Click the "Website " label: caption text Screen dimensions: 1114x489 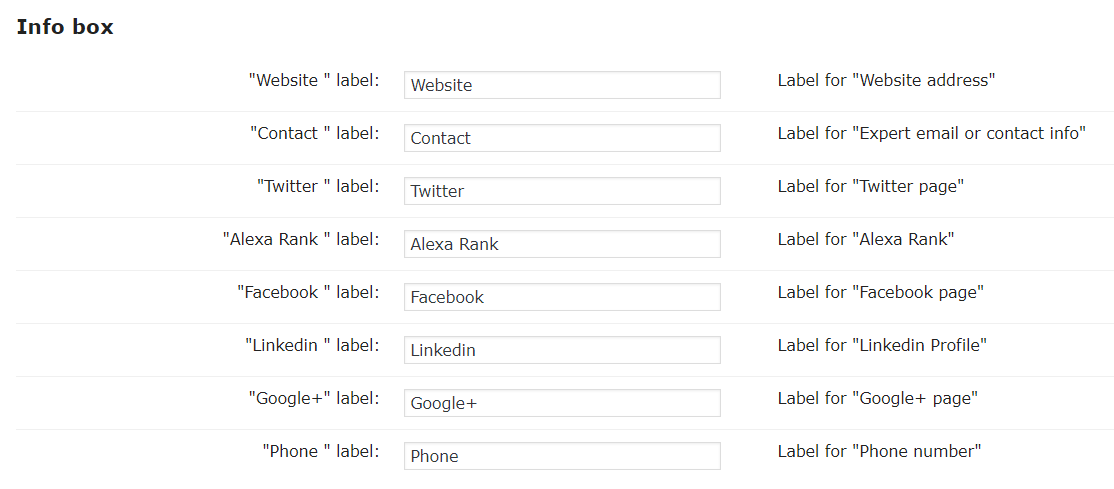[x=314, y=80]
